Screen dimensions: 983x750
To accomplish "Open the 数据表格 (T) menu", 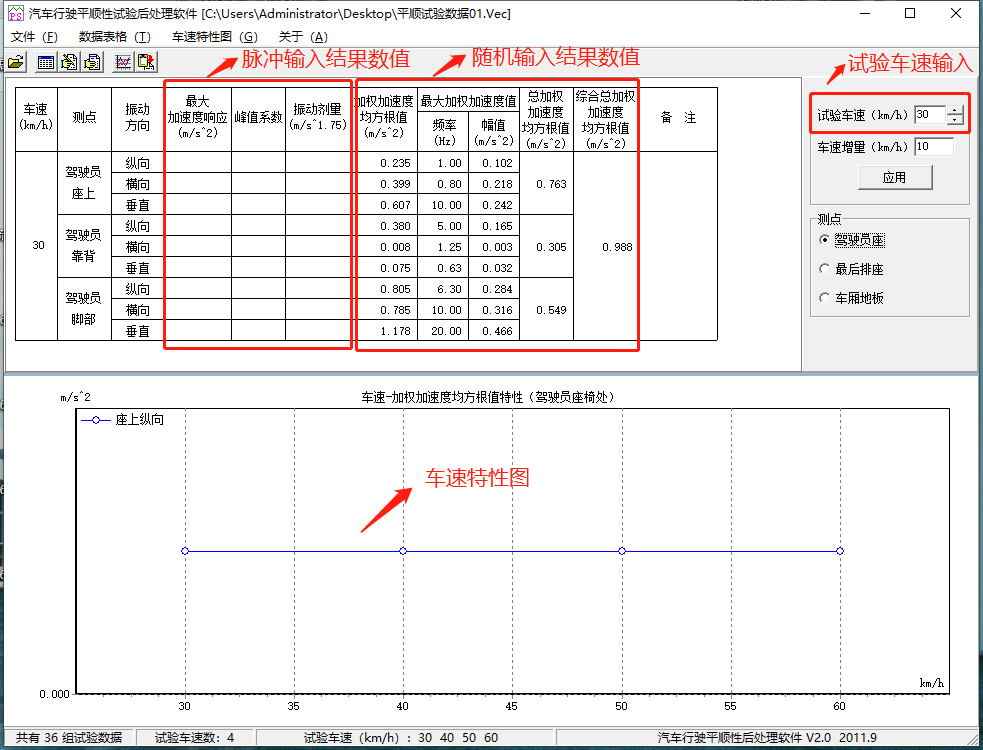I will 114,37.
